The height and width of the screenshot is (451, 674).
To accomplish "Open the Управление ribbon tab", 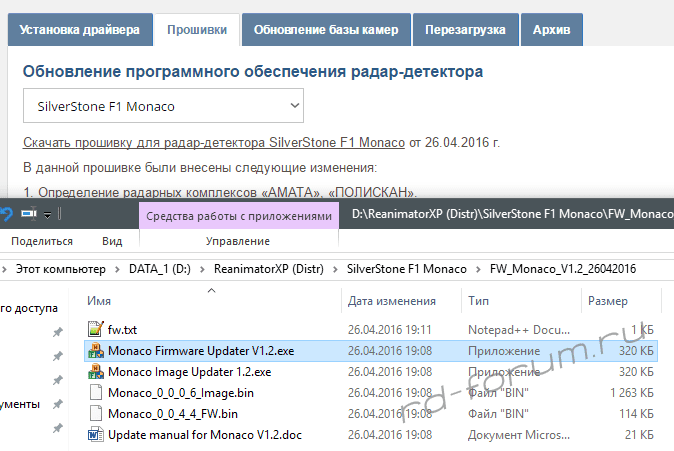I will point(238,241).
